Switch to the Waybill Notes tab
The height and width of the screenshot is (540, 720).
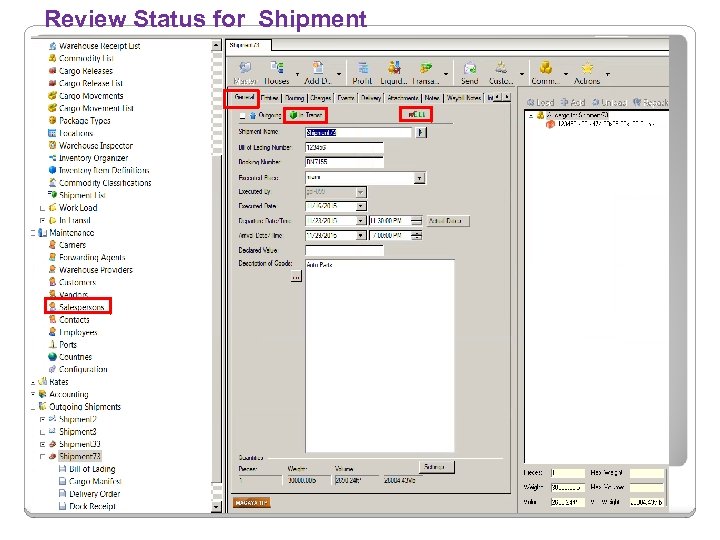coord(464,98)
